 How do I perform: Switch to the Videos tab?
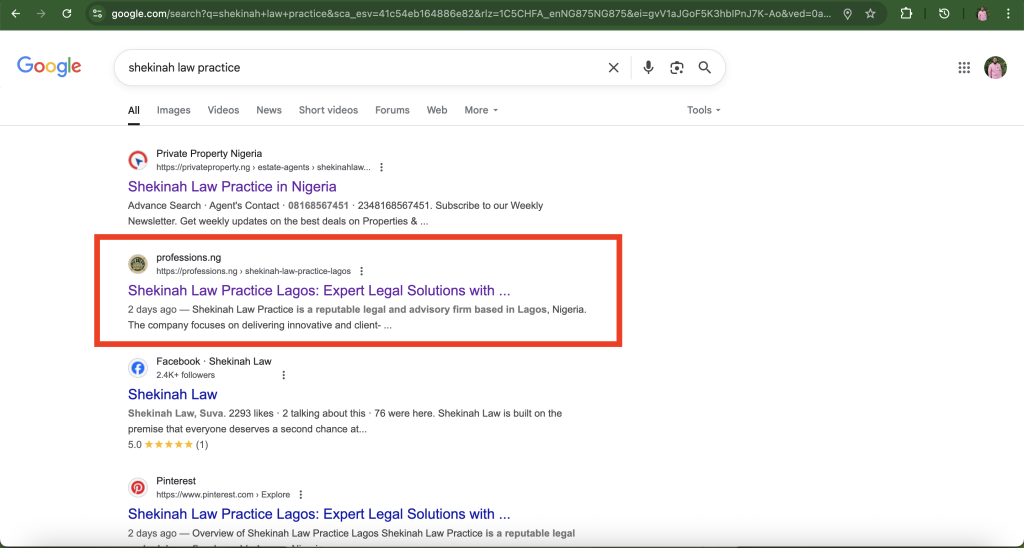point(223,110)
